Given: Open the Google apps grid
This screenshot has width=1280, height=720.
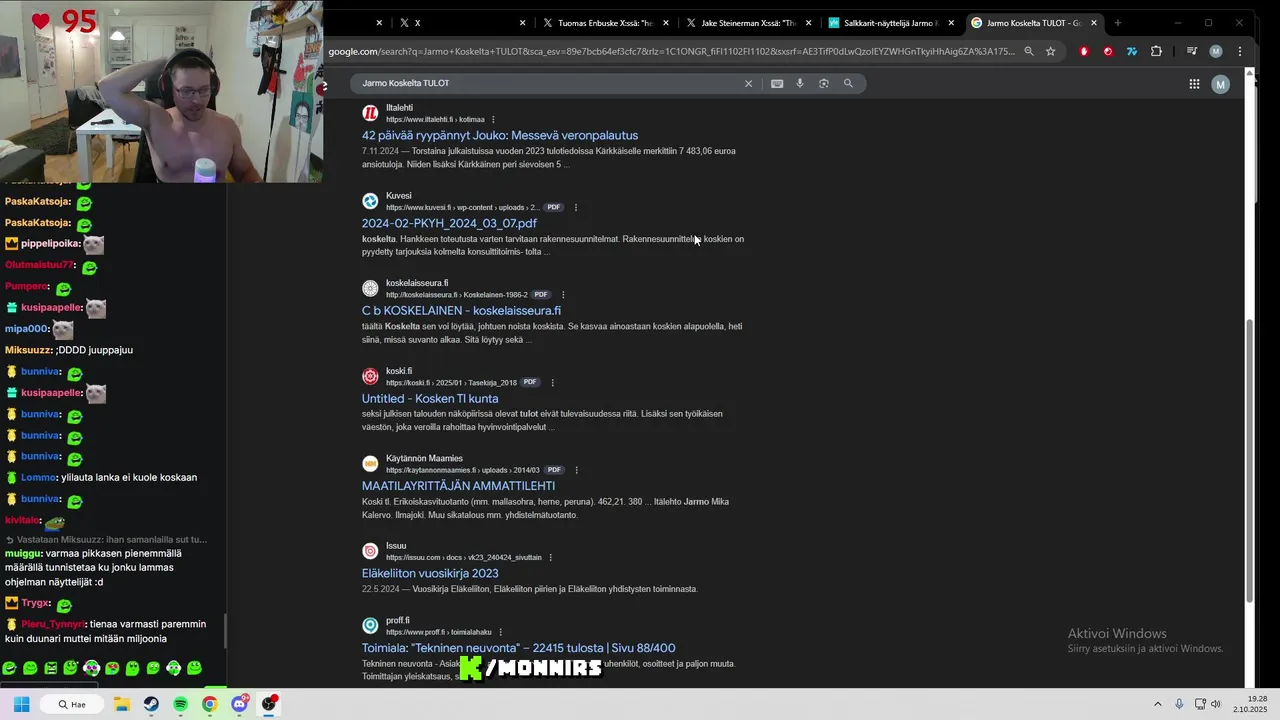Looking at the screenshot, I should [x=1194, y=84].
